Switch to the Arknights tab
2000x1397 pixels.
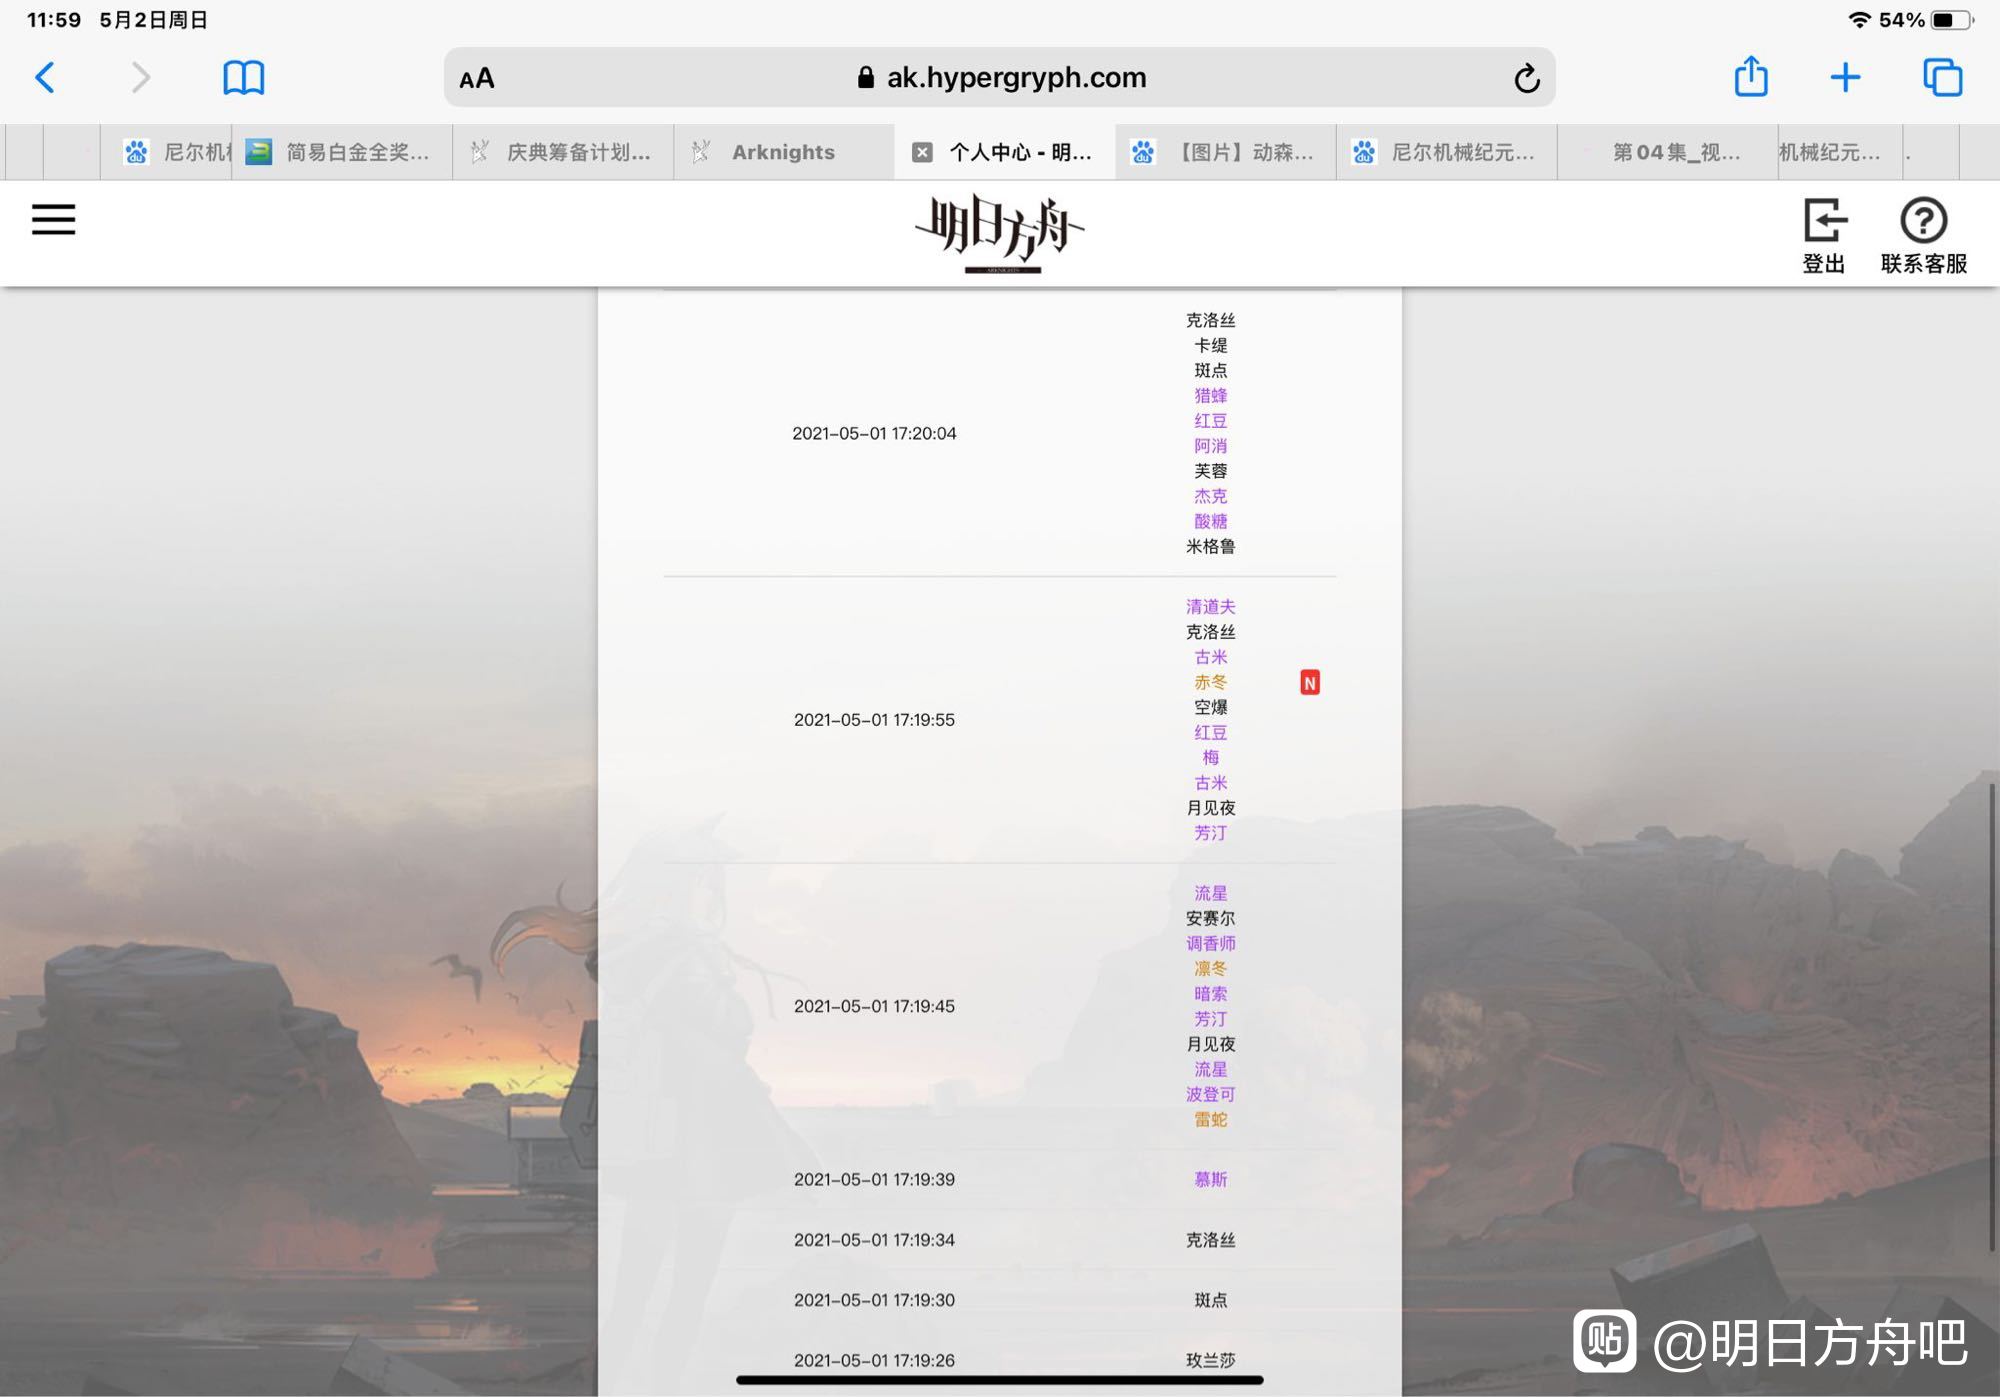784,152
